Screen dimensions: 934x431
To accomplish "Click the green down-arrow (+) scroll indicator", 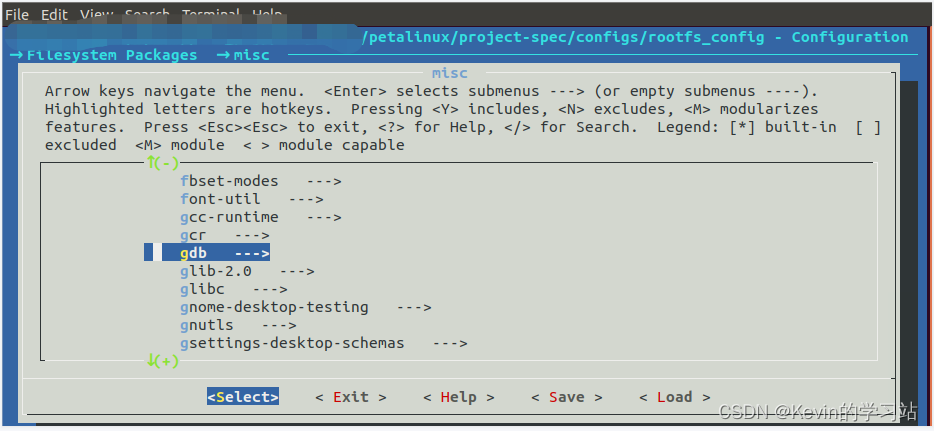I will (x=163, y=361).
